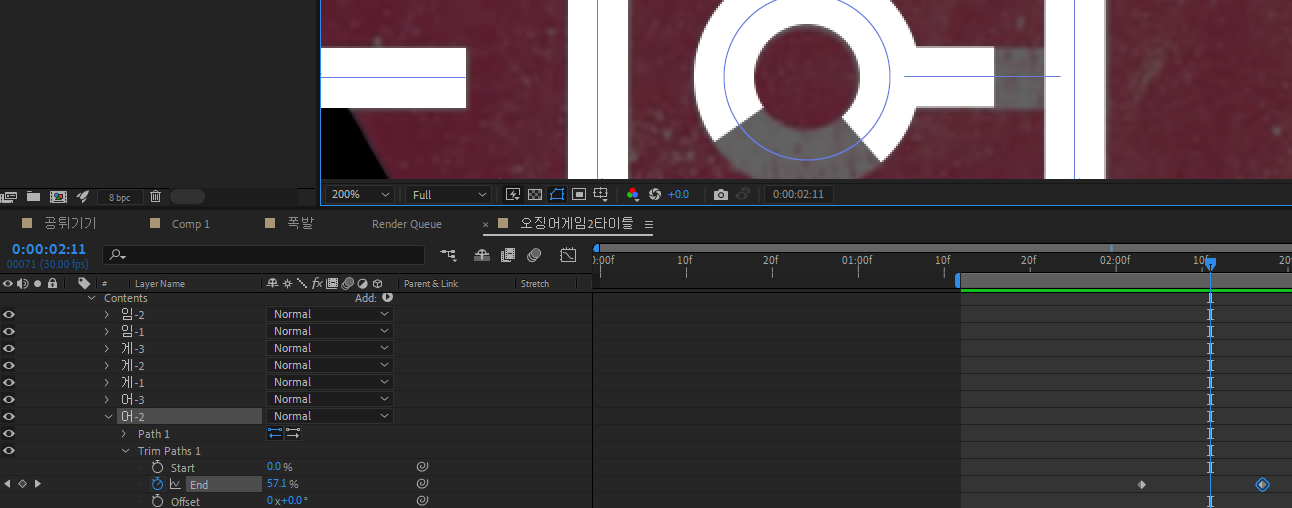Collapse the Trim Paths 1 group
This screenshot has height=508, width=1292.
click(x=126, y=451)
